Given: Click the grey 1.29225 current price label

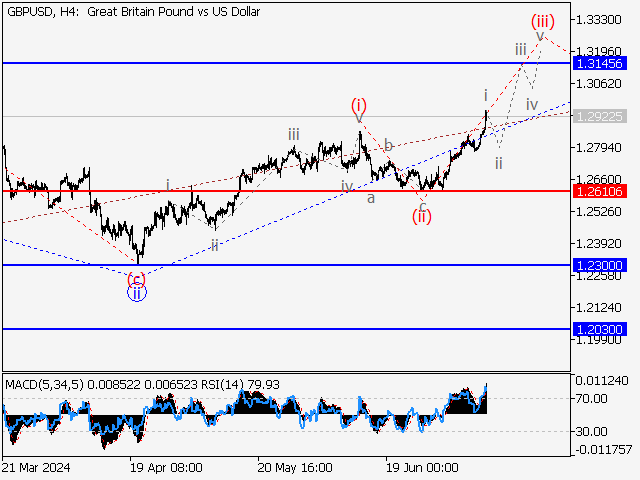Looking at the screenshot, I should click(600, 116).
